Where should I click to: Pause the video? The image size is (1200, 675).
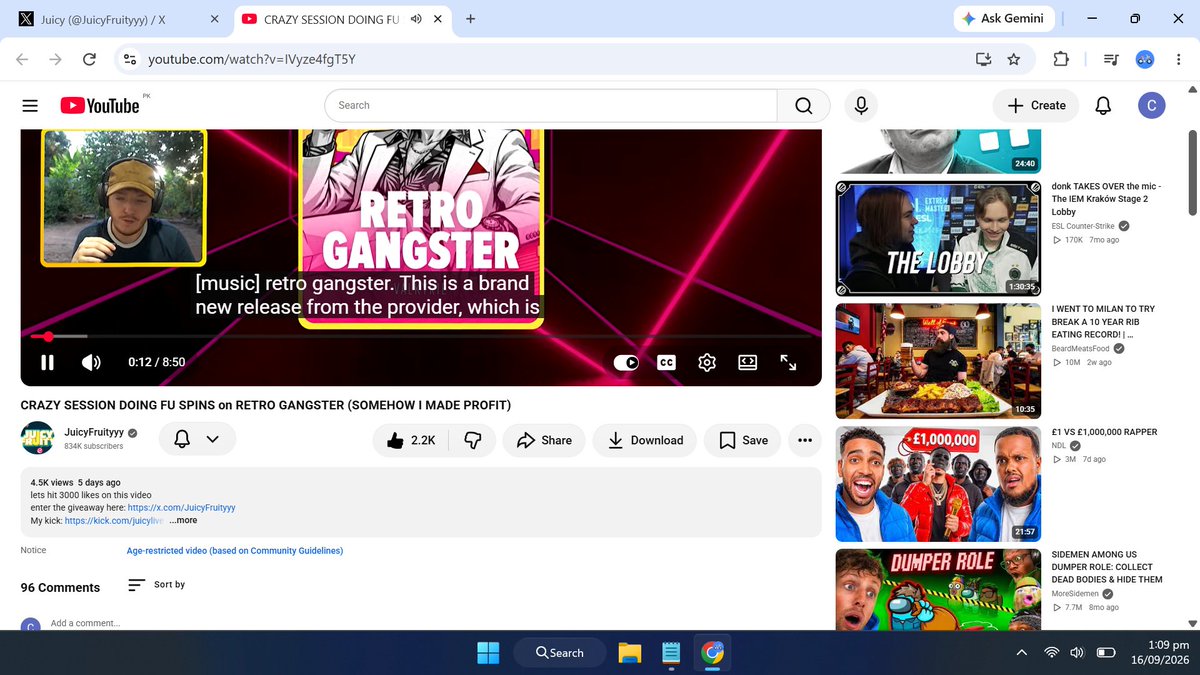(47, 362)
